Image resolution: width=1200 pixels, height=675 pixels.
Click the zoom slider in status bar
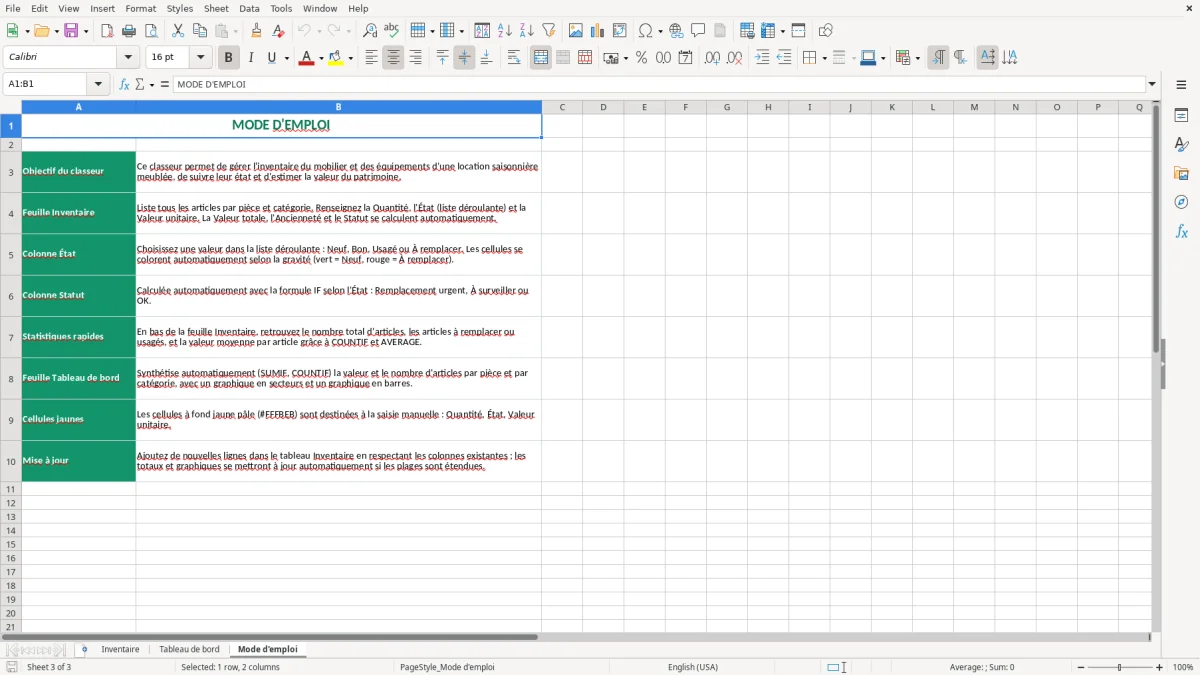coord(1119,667)
